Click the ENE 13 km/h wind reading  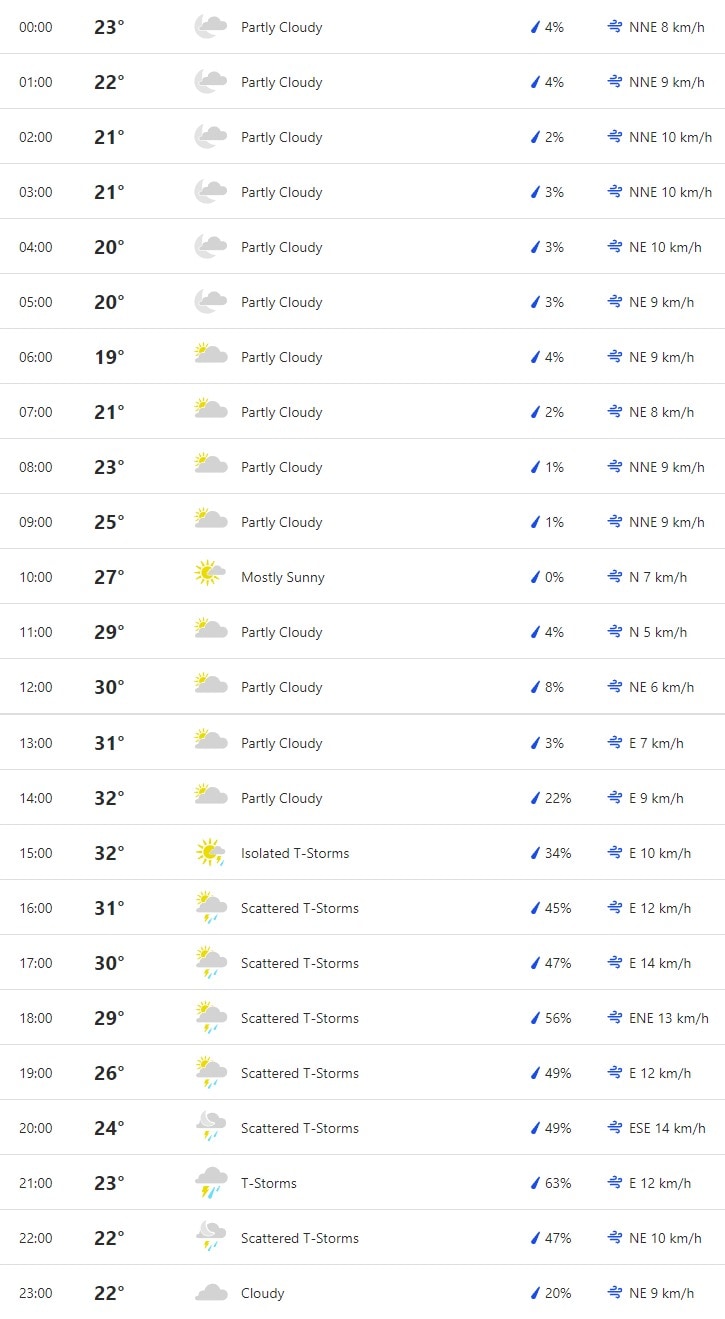point(668,1018)
